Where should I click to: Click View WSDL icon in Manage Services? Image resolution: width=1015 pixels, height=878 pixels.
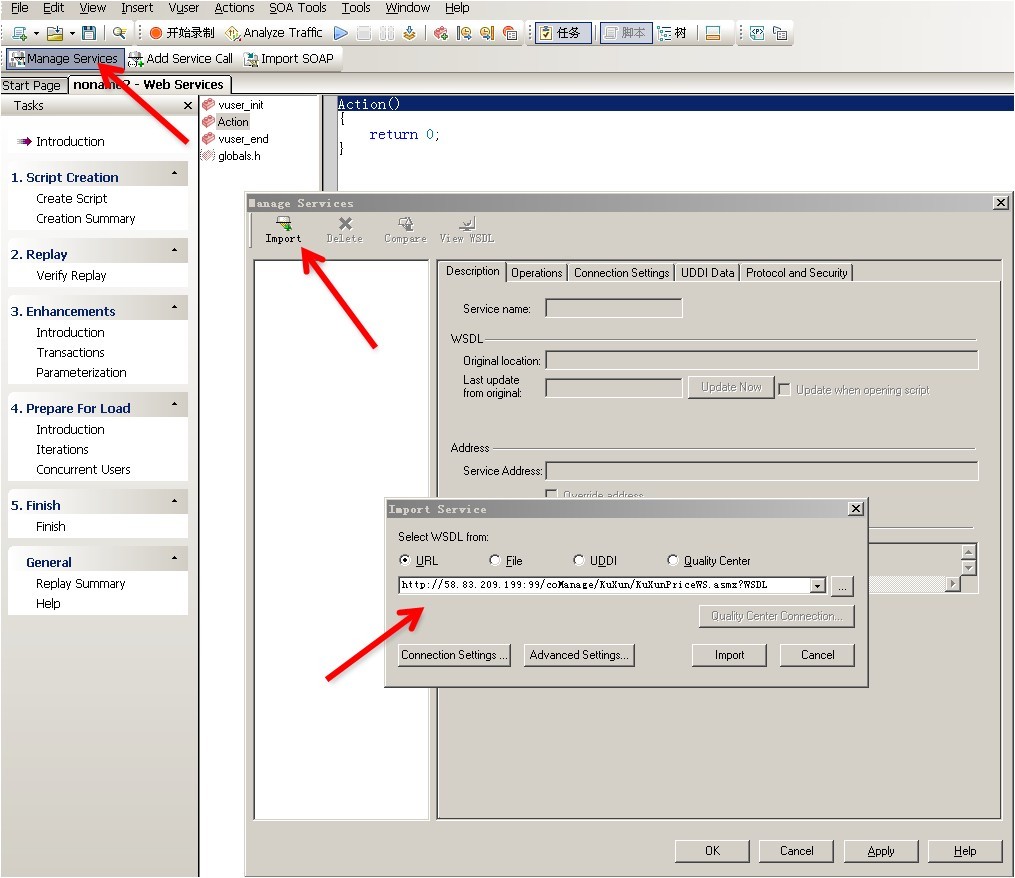click(467, 230)
